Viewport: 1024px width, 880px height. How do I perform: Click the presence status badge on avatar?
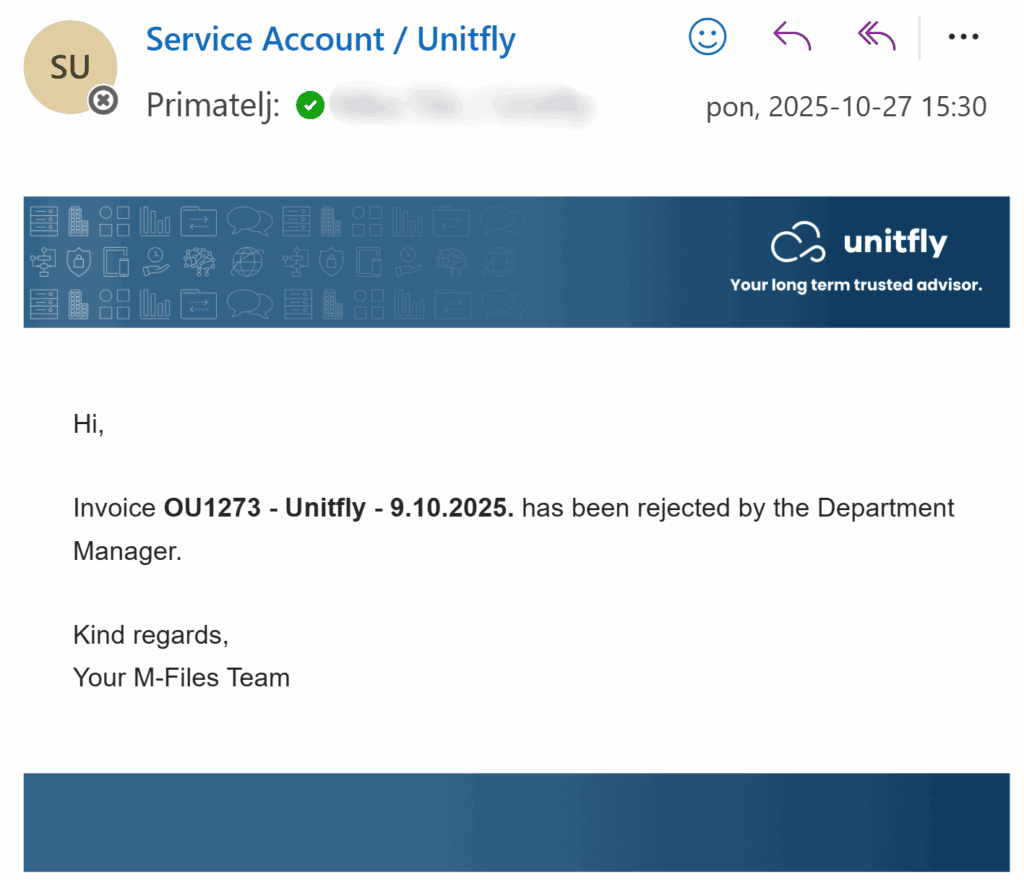click(103, 100)
